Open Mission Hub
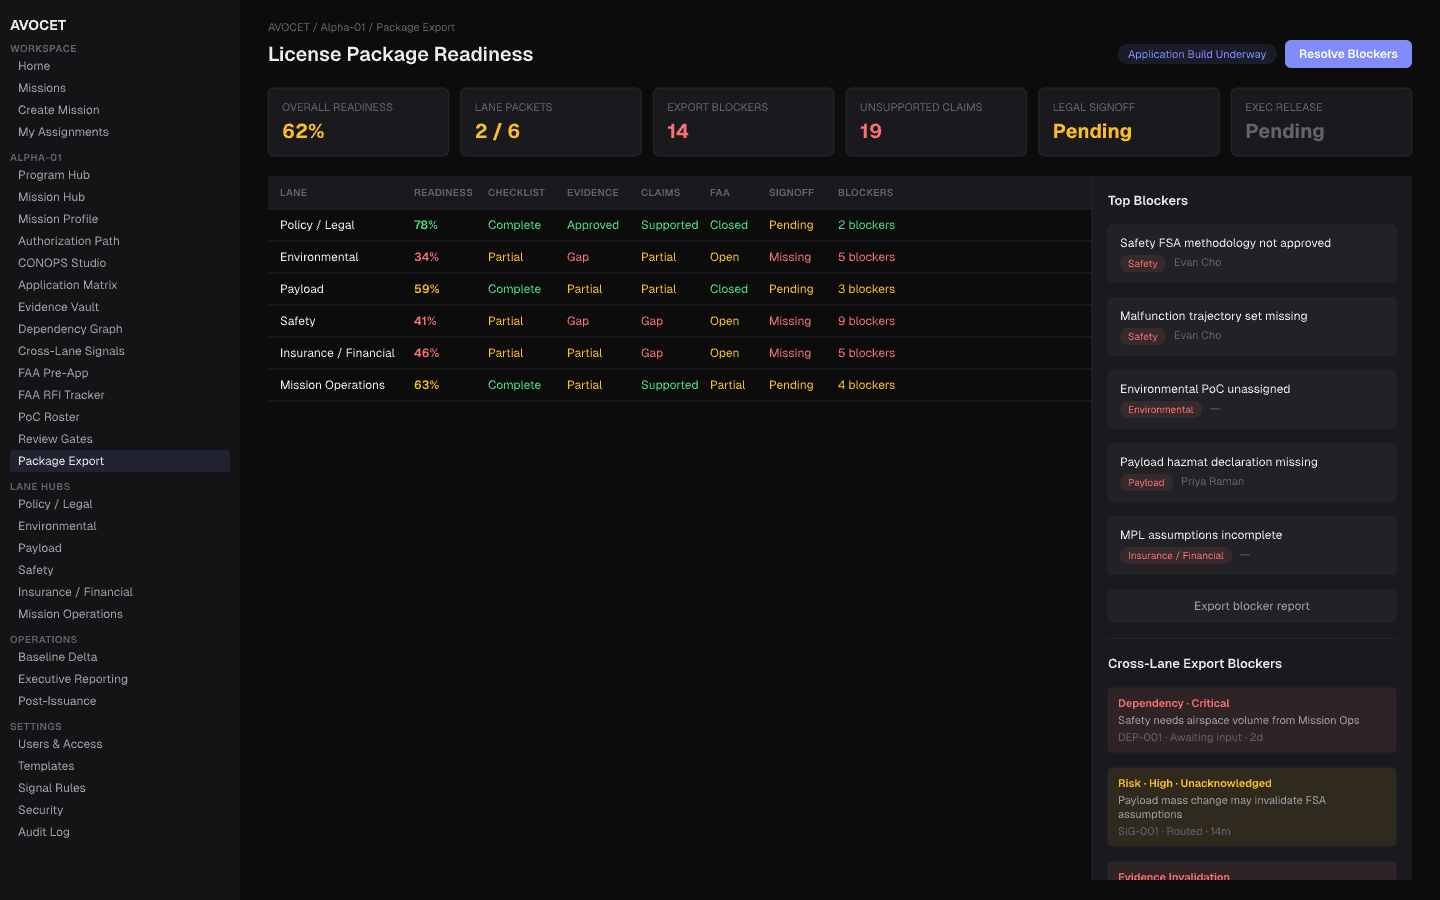The height and width of the screenshot is (900, 1440). (120, 197)
